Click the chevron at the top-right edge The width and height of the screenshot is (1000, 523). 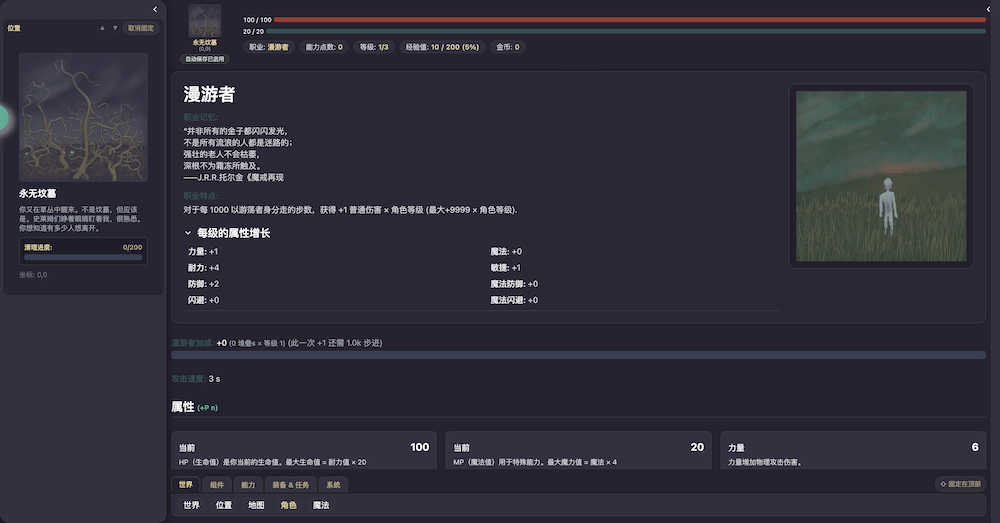(x=988, y=9)
